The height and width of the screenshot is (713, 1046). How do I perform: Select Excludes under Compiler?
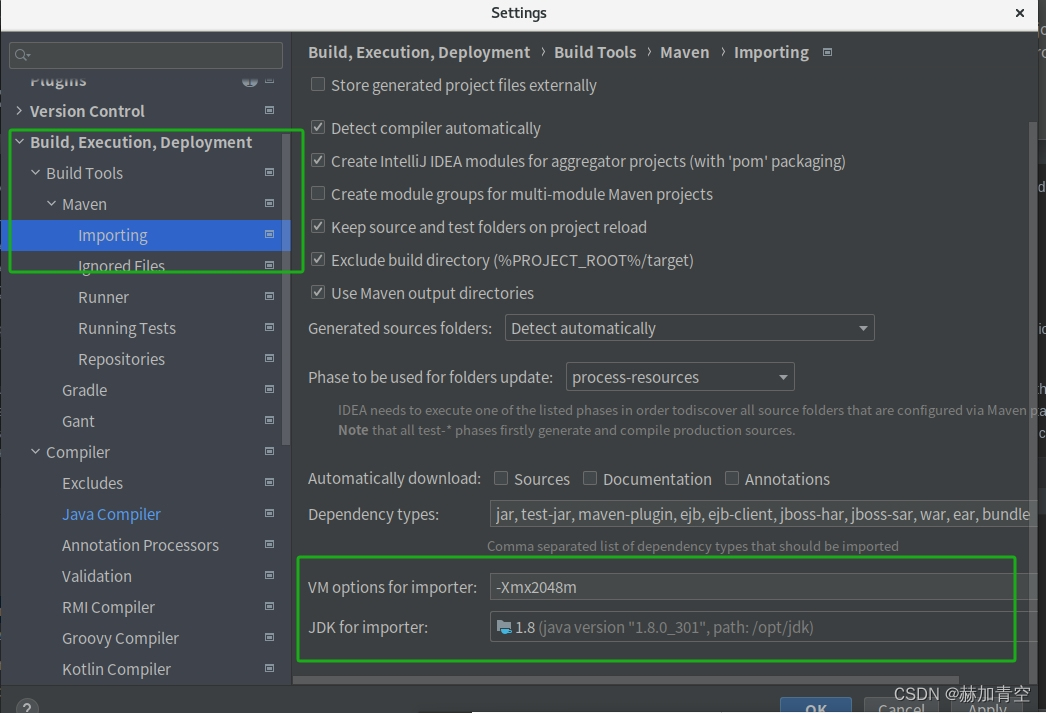[x=92, y=484]
